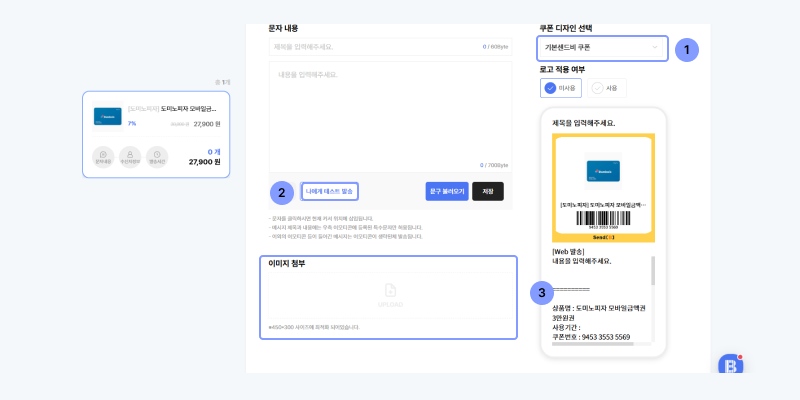This screenshot has width=800, height=400.
Task: Click the UPLOAD file icon
Action: [390, 290]
